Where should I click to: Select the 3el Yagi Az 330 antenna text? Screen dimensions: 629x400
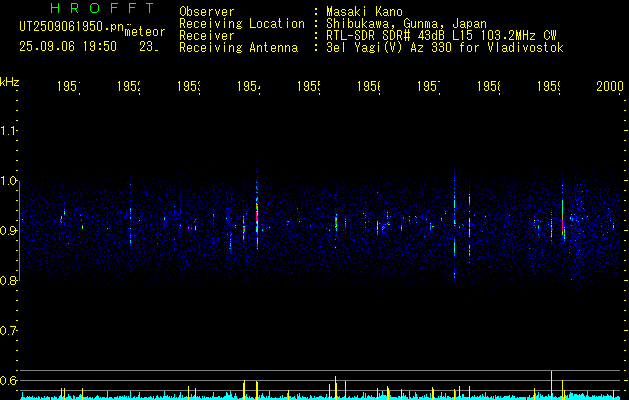(x=445, y=48)
